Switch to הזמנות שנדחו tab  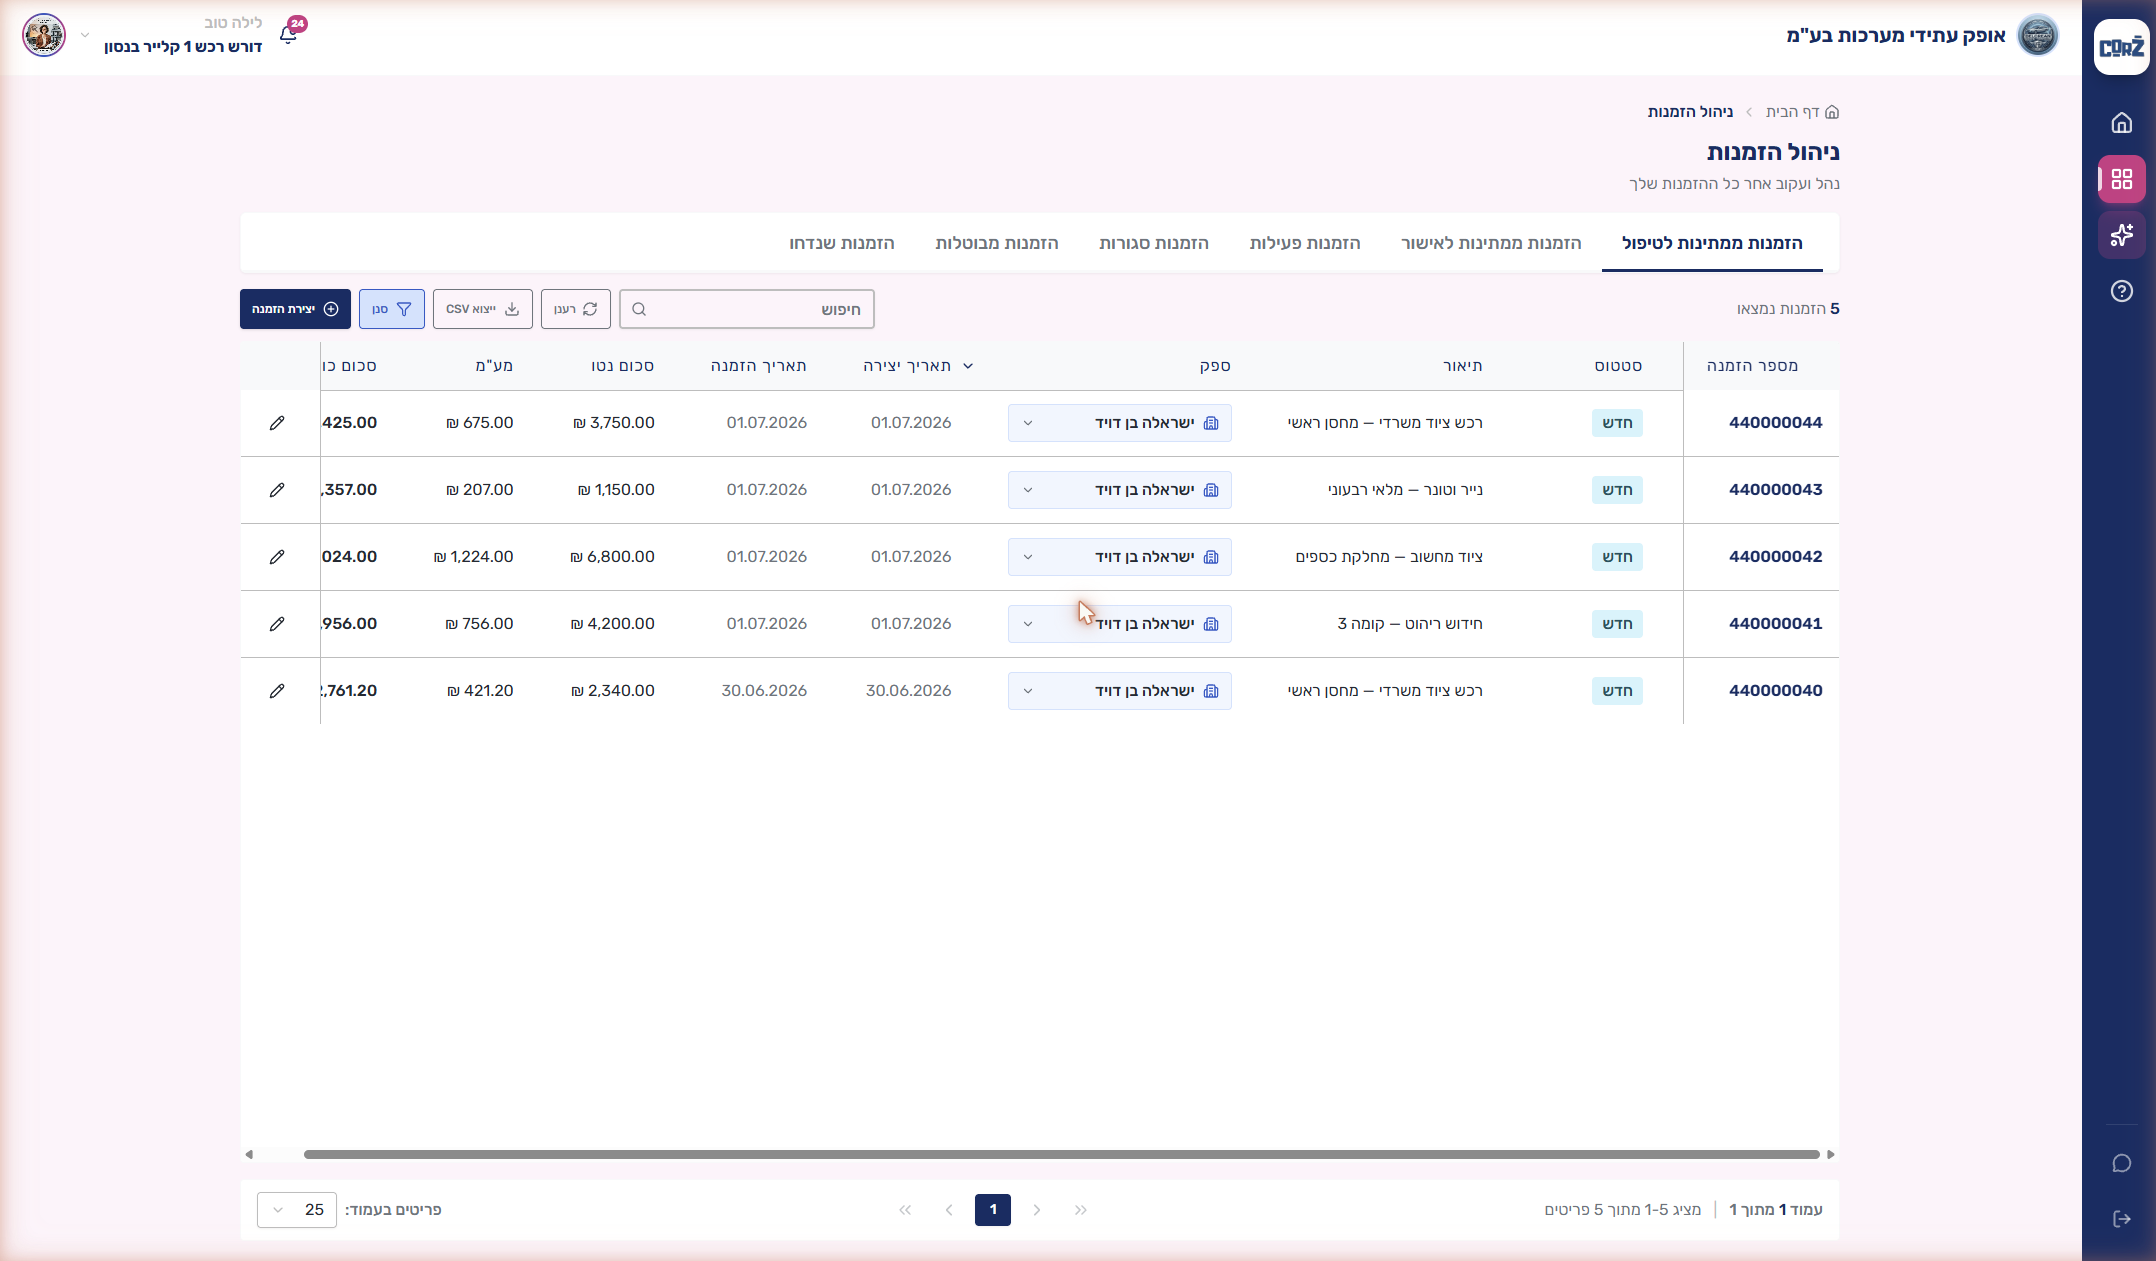[x=842, y=243]
